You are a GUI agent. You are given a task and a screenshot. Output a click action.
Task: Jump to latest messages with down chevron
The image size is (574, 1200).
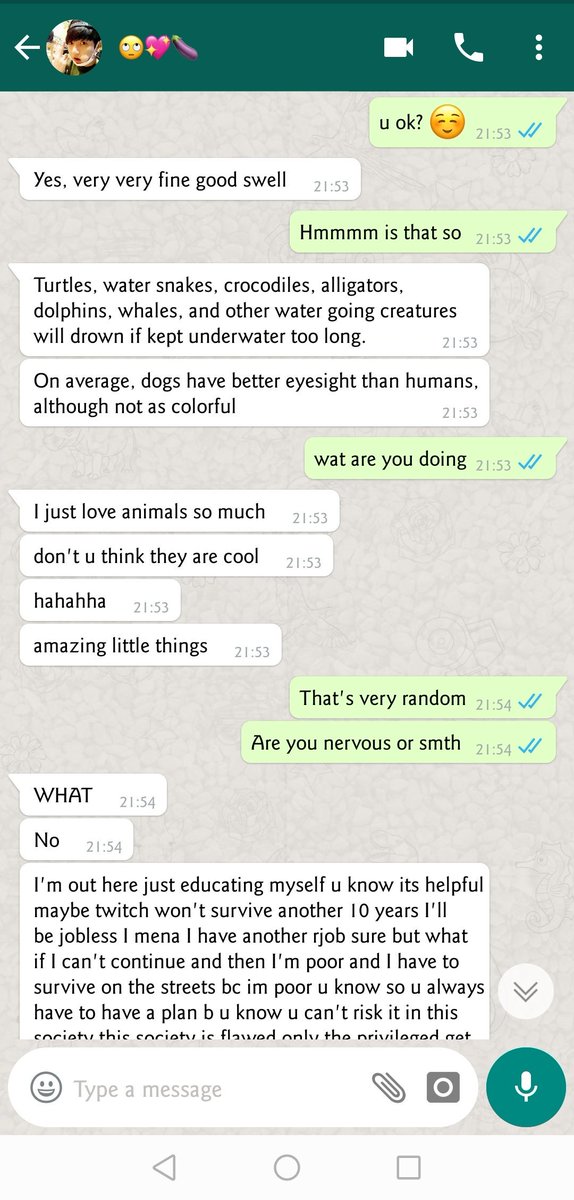click(x=525, y=991)
